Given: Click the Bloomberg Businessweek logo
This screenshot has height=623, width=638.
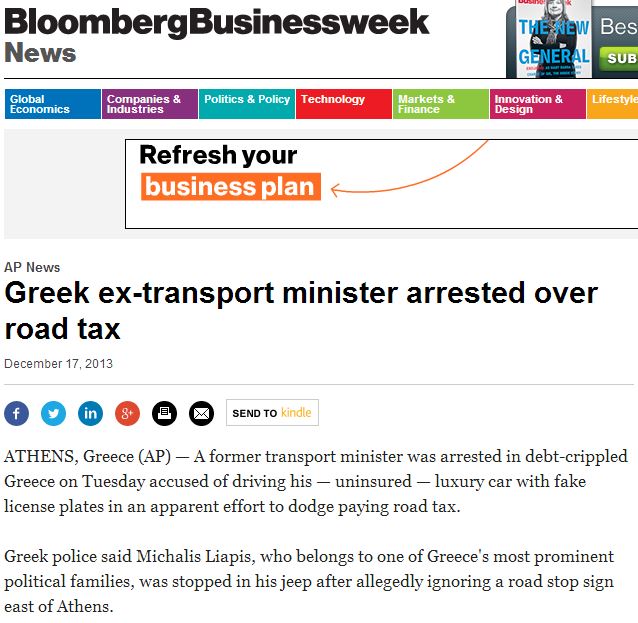Looking at the screenshot, I should tap(217, 22).
